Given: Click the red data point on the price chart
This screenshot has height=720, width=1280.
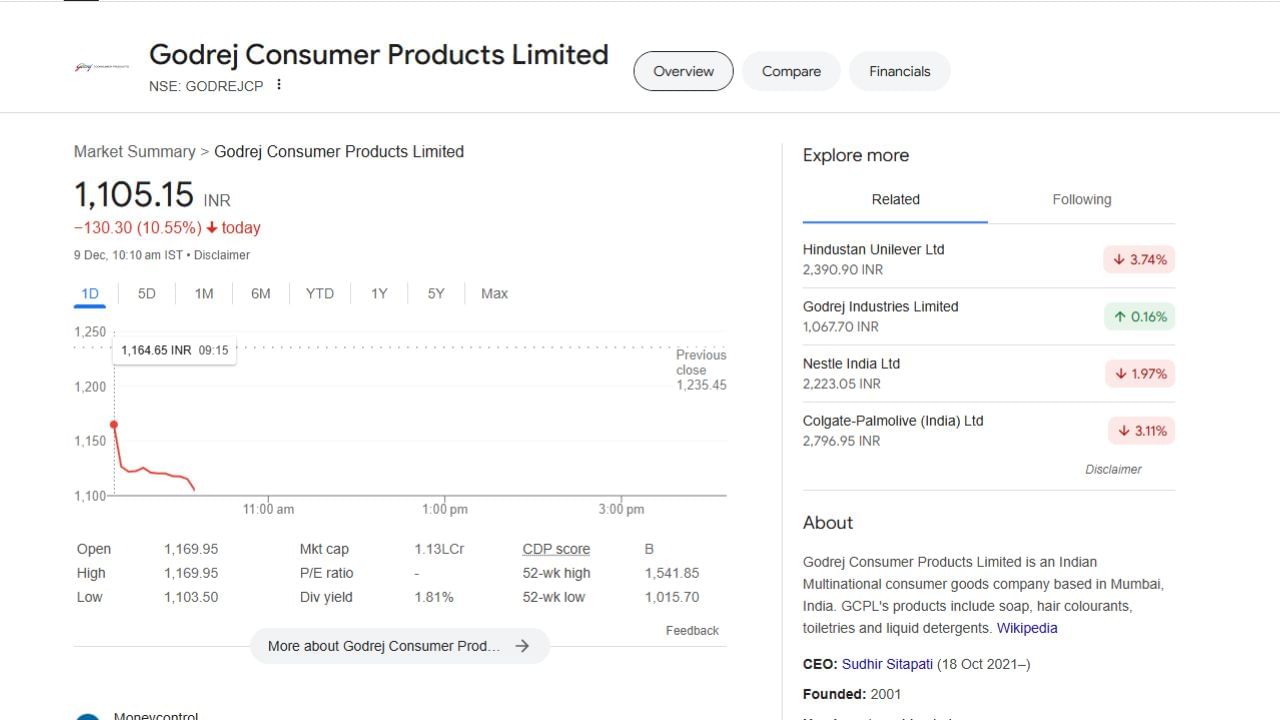Looking at the screenshot, I should coord(114,425).
